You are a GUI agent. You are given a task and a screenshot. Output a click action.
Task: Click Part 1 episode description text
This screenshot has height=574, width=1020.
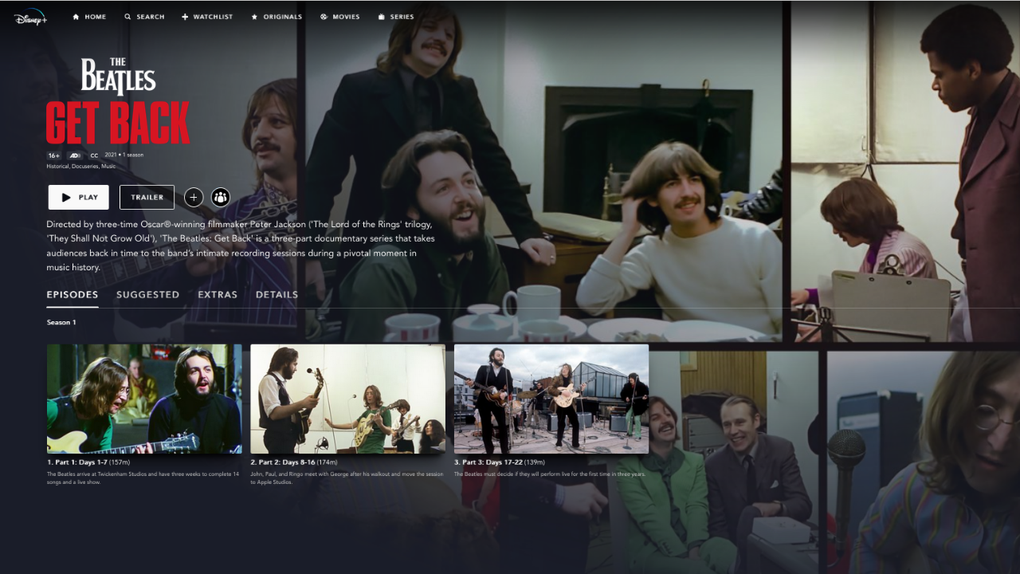[142, 478]
